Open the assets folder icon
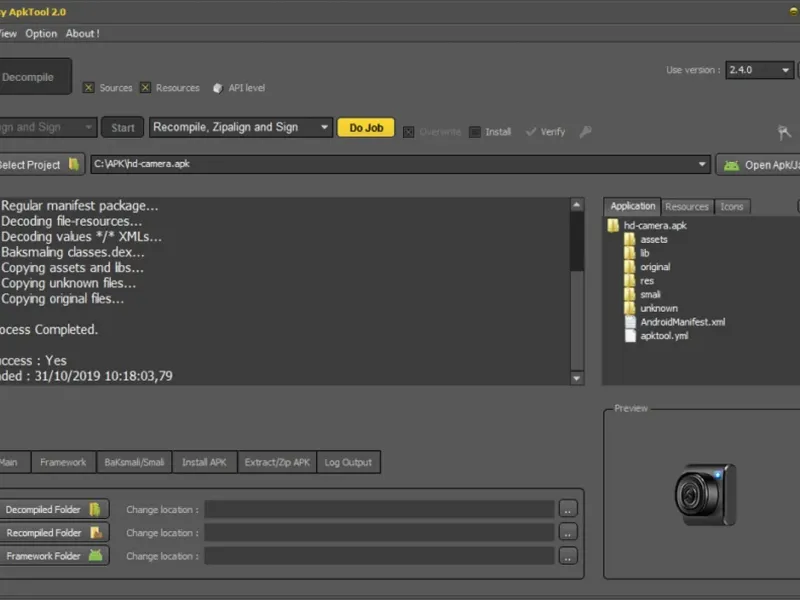The image size is (800, 600). click(630, 239)
